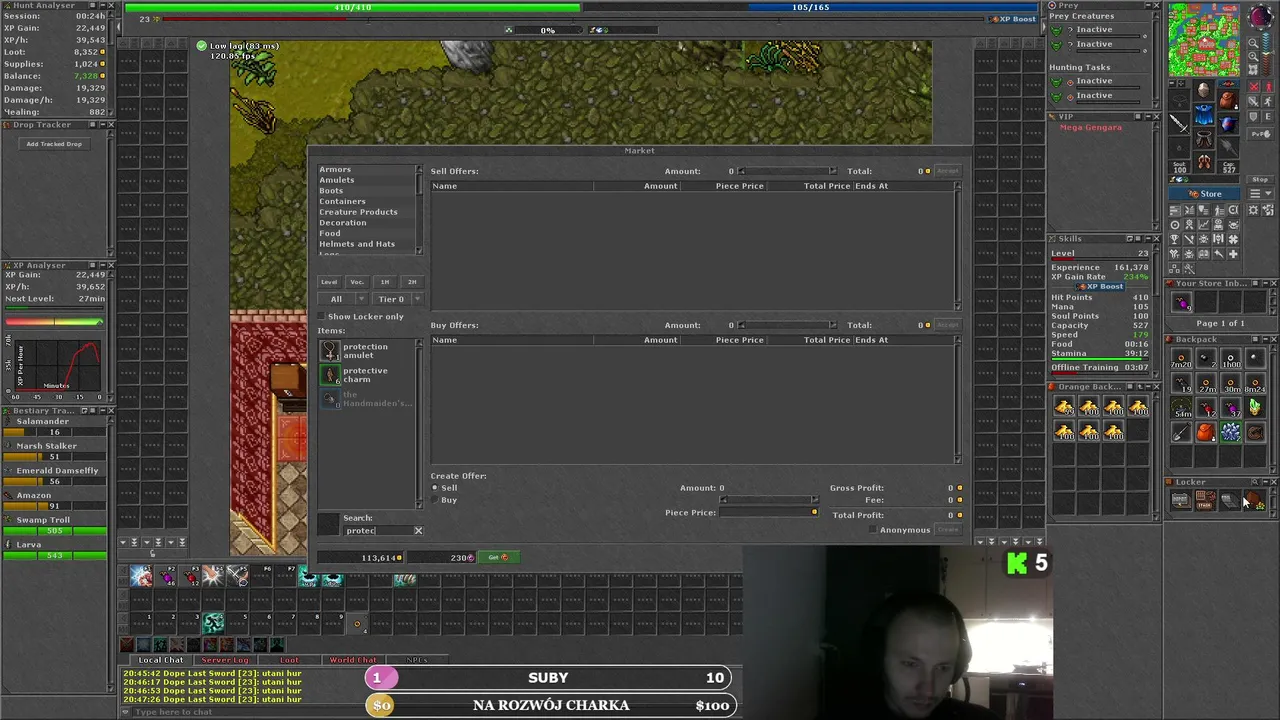Click the blue armor equipment slot

[1203, 115]
